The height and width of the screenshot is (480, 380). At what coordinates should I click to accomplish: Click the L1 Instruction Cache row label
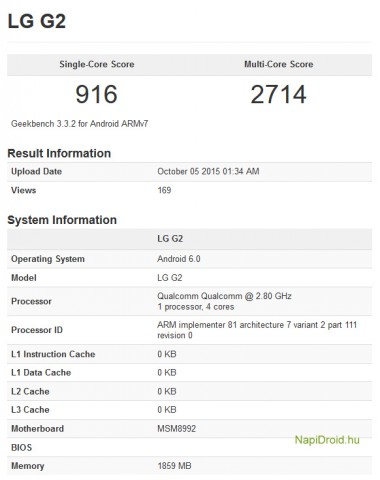(53, 354)
